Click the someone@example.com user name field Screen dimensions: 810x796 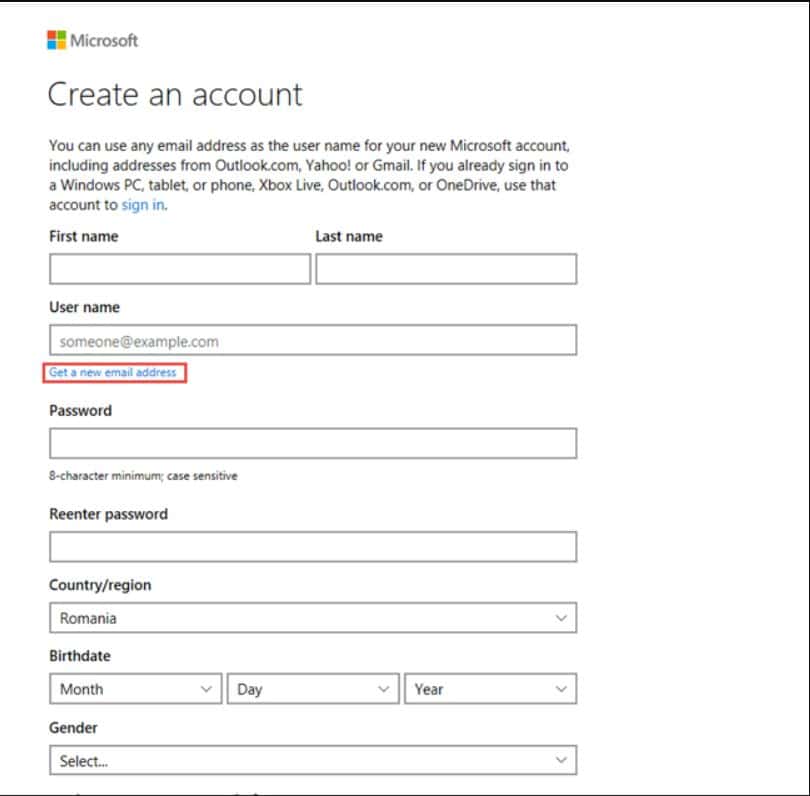point(313,340)
